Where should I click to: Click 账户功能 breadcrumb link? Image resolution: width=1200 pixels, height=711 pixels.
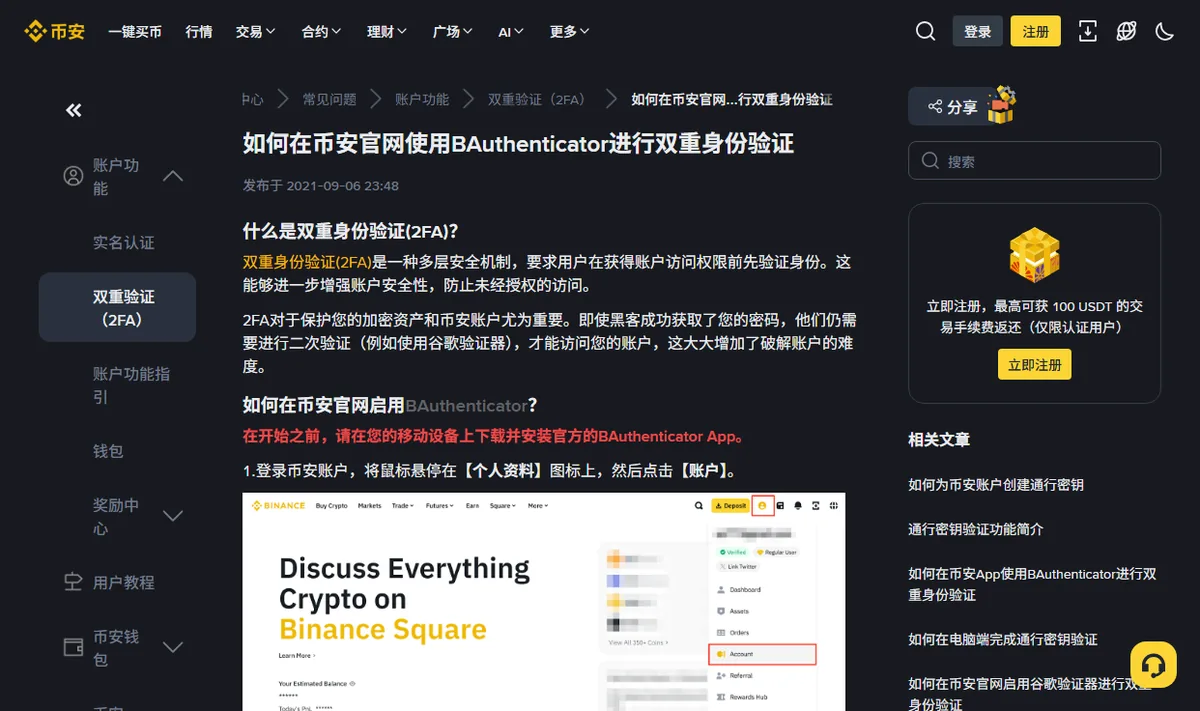422,99
